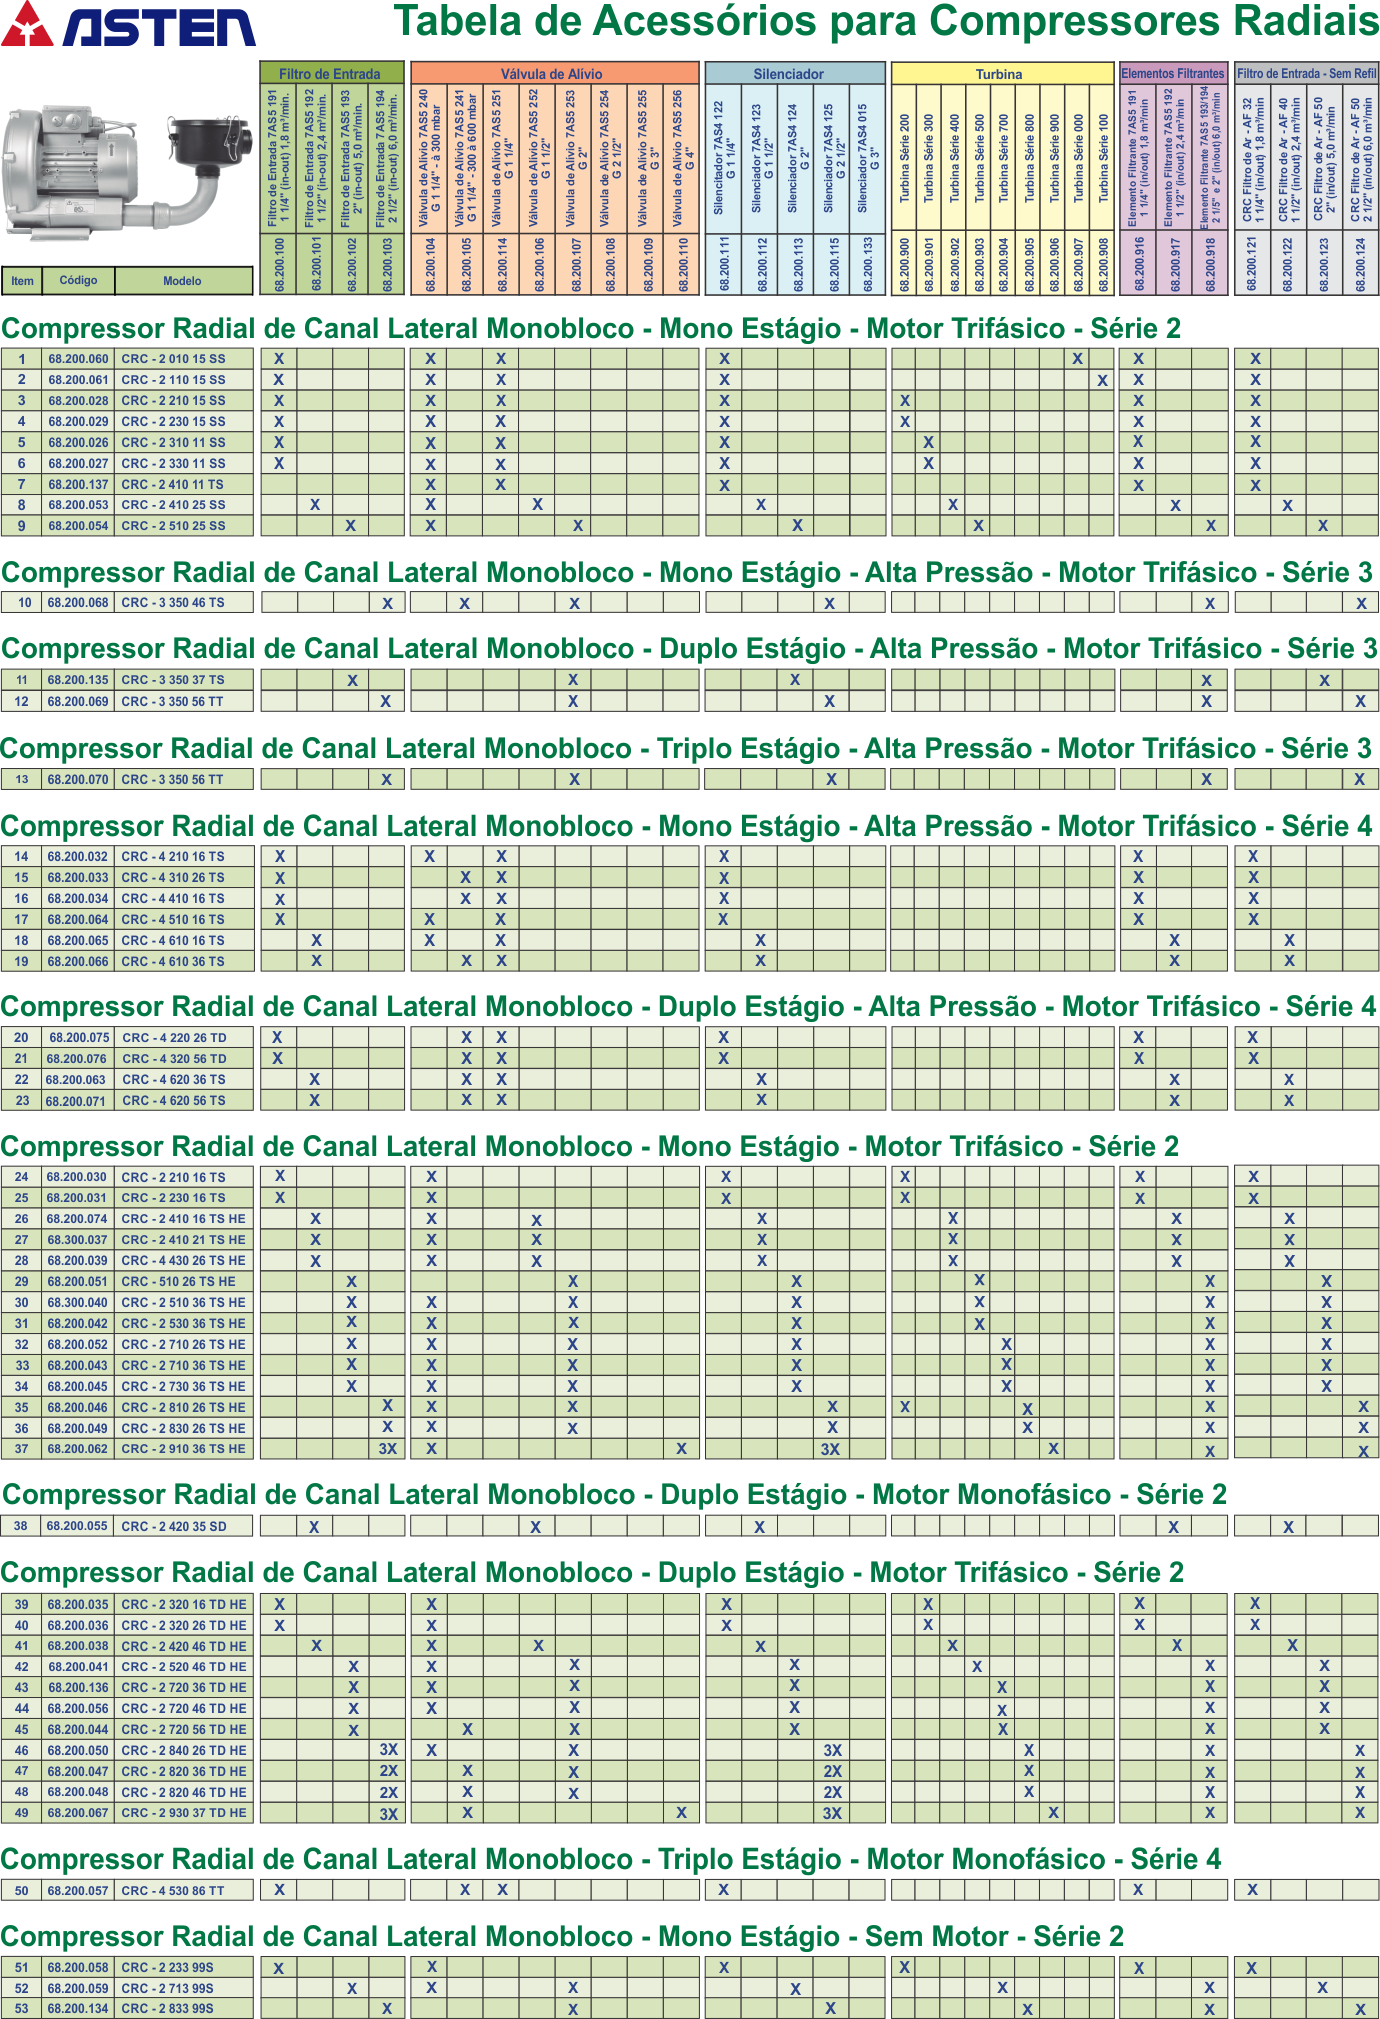The height and width of the screenshot is (2019, 1380).
Task: Click the 'Filtro de Entrada' green group header
Action: [332, 73]
